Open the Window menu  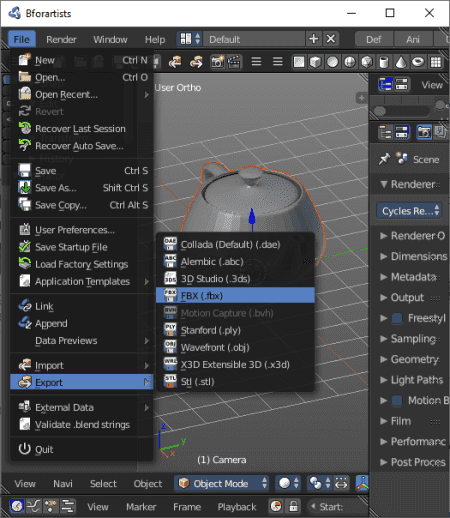(110, 39)
